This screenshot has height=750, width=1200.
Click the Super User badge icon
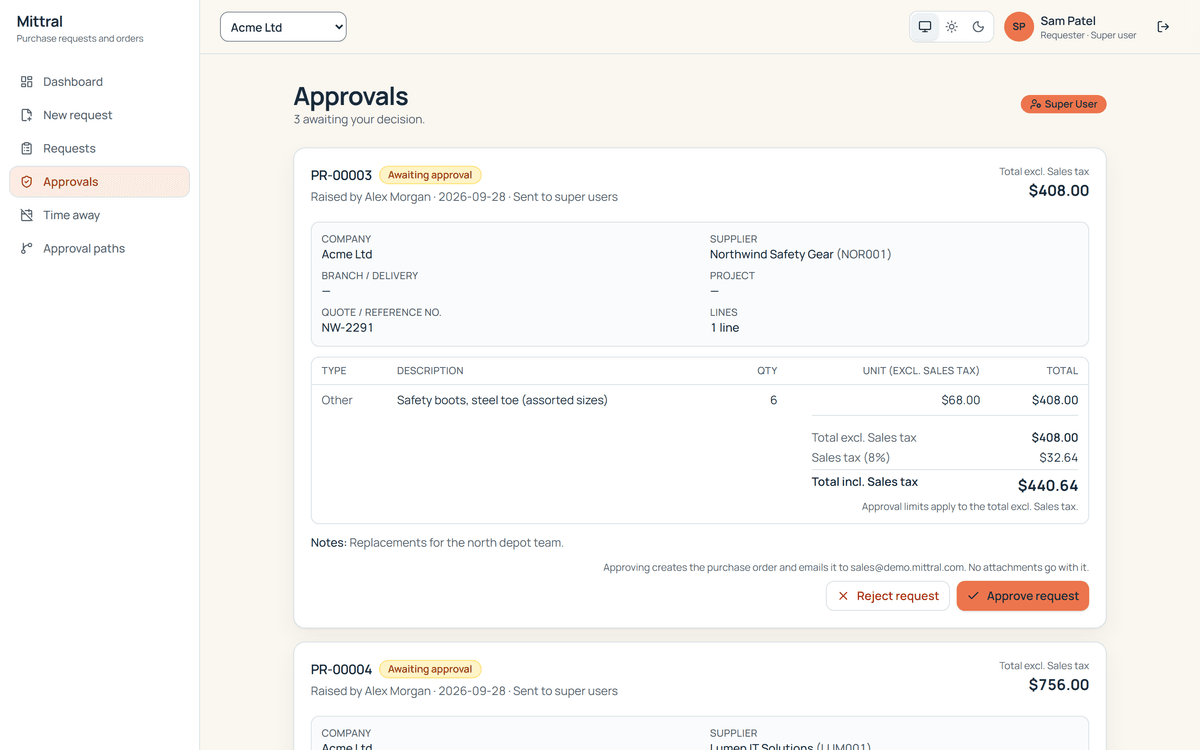pos(1036,104)
